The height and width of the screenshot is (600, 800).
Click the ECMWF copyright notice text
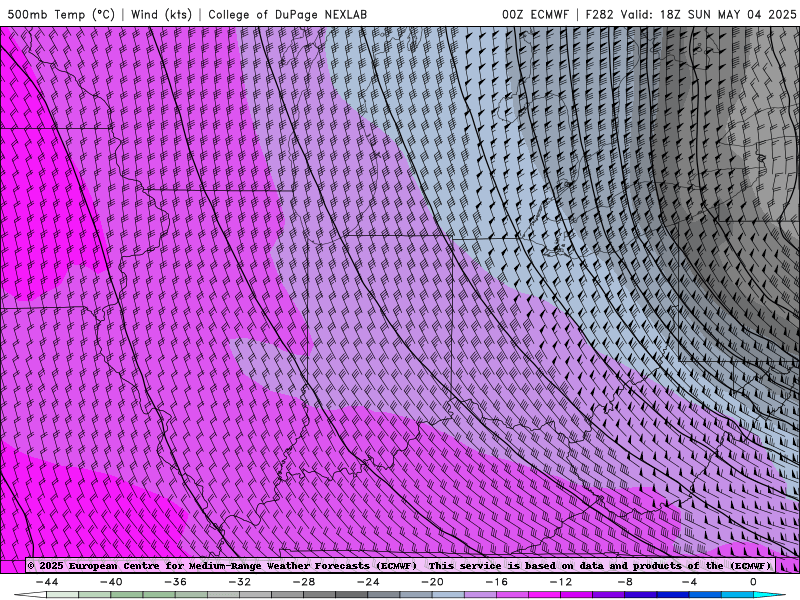399,565
